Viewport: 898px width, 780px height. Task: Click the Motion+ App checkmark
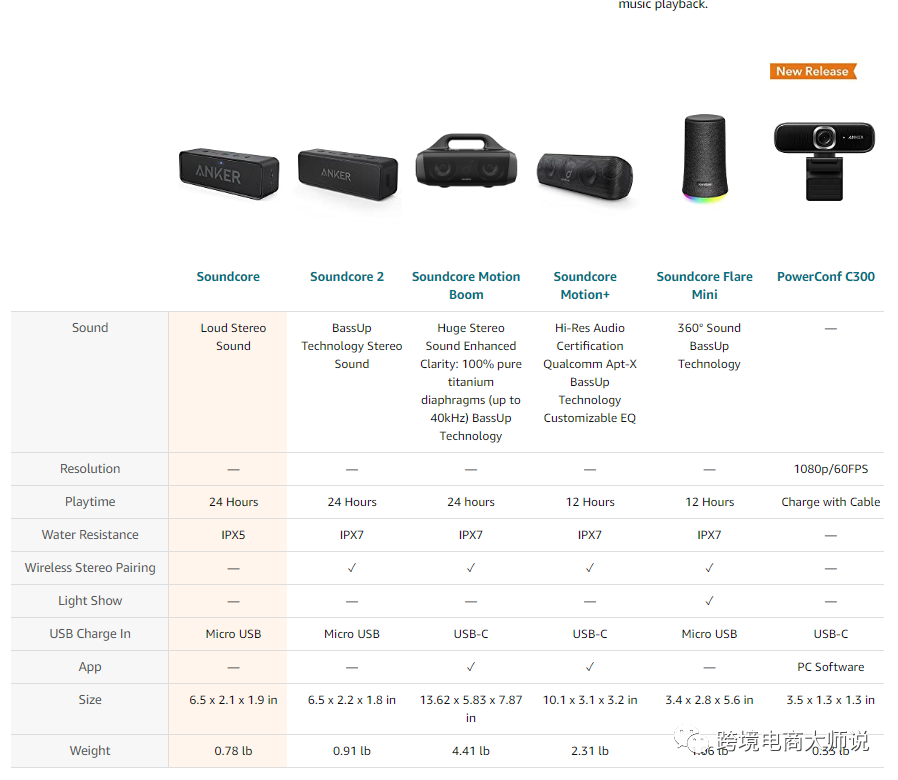590,667
